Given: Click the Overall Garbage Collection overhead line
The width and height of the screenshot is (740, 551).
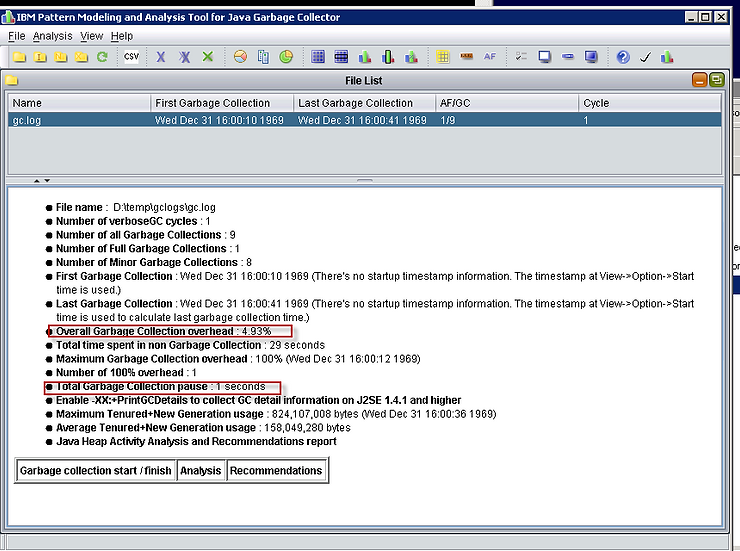Looking at the screenshot, I should [164, 331].
